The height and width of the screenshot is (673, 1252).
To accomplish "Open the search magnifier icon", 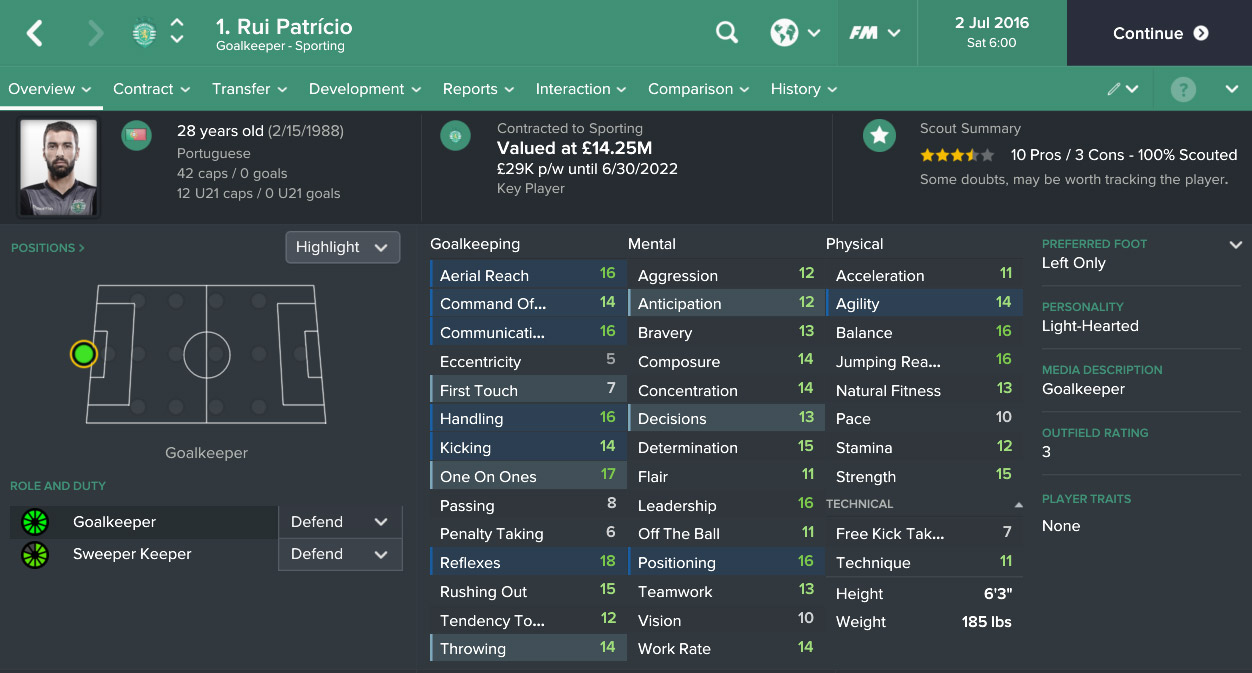I will (x=727, y=33).
